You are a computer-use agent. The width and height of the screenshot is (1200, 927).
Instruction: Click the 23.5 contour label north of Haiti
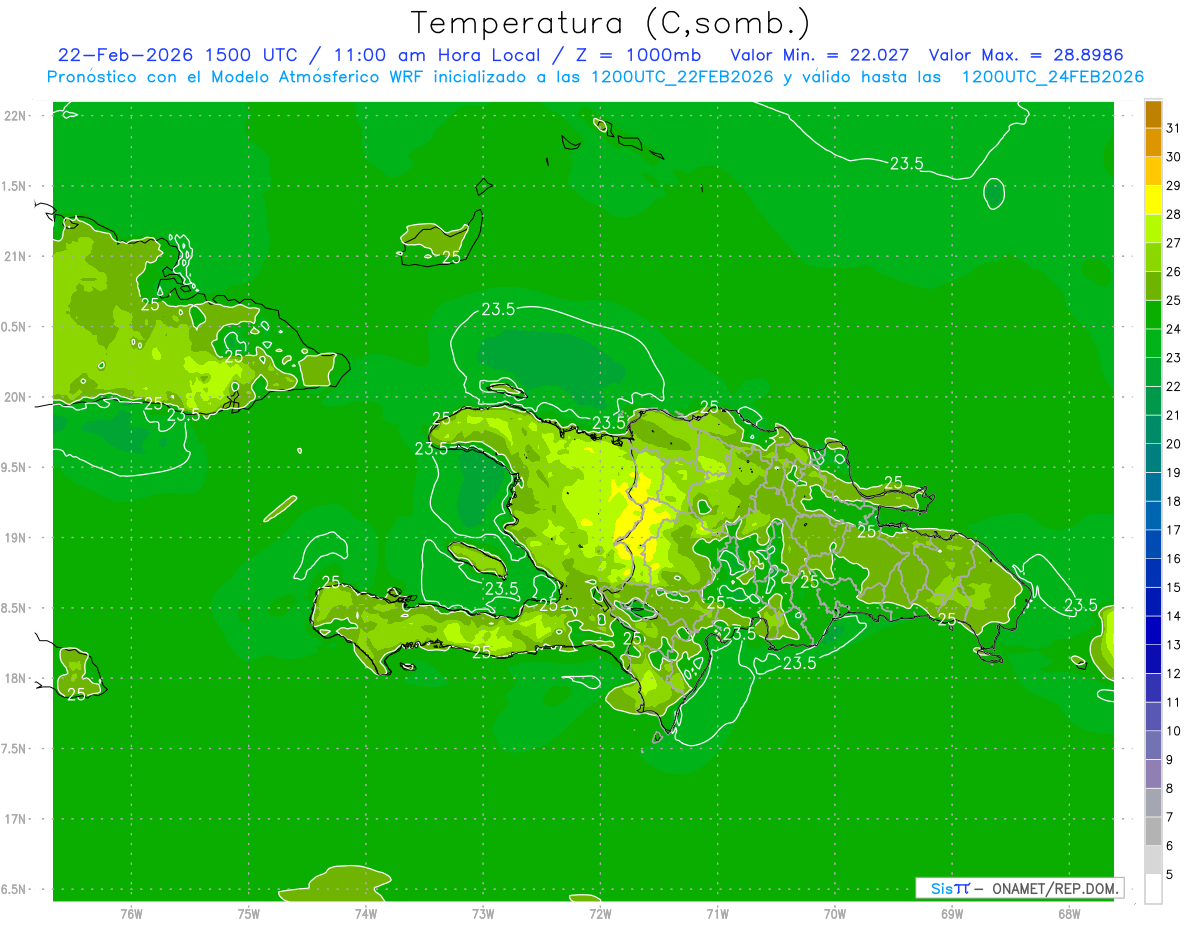coord(498,309)
